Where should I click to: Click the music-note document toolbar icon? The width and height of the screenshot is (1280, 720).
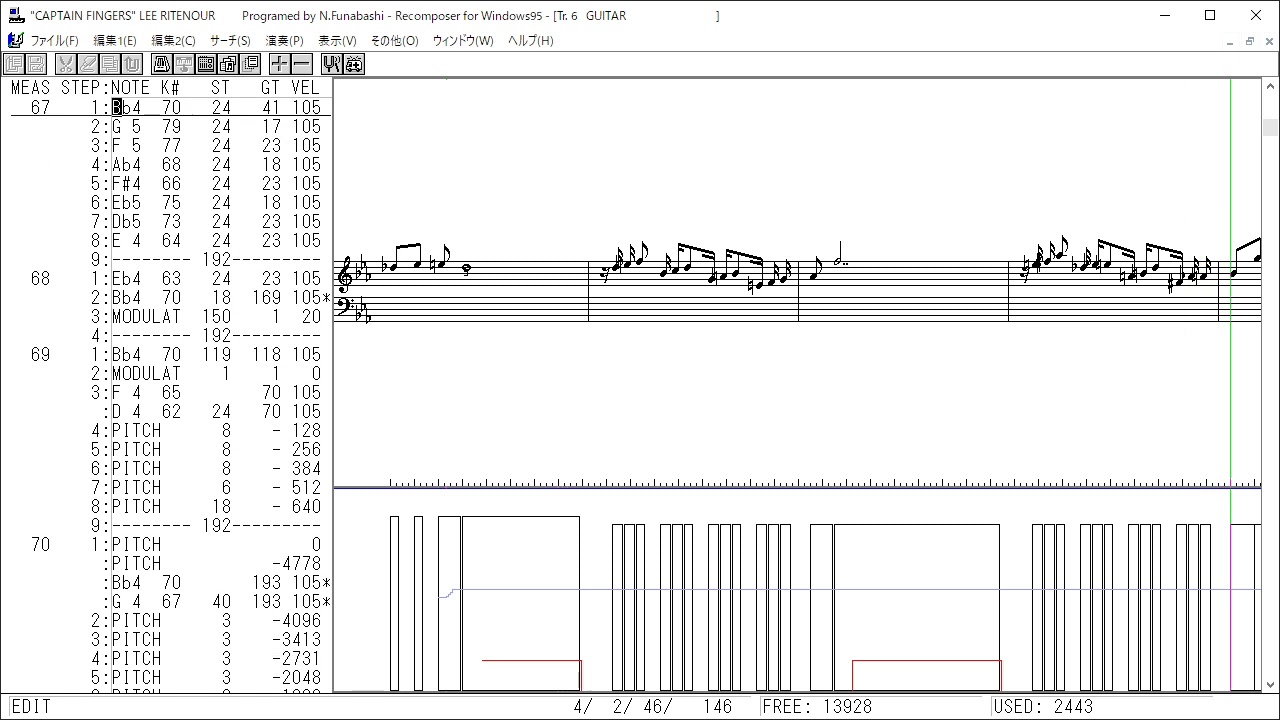click(228, 64)
